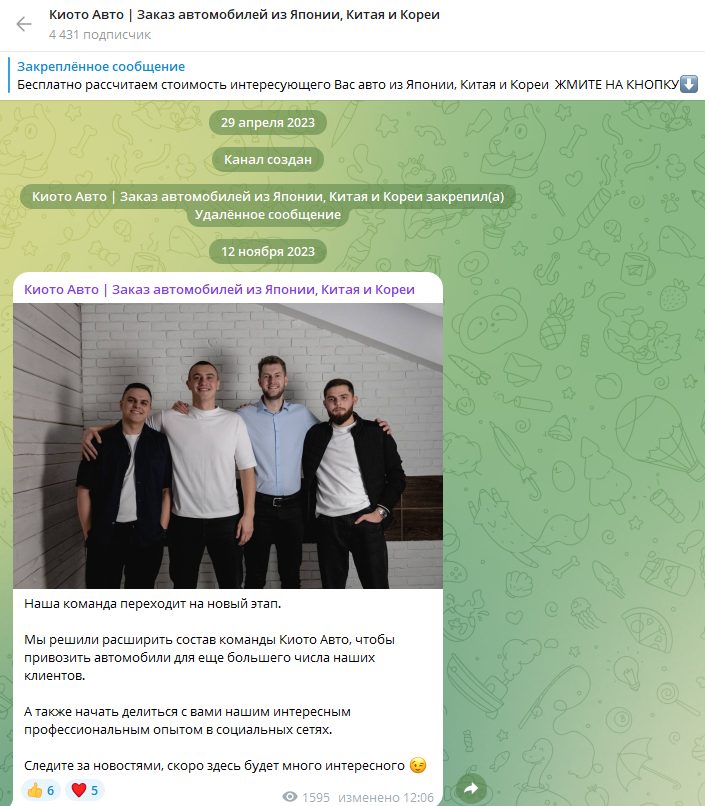This screenshot has height=806, width=705.
Task: Click the 29 апреля 2023 date badge
Action: (x=268, y=122)
